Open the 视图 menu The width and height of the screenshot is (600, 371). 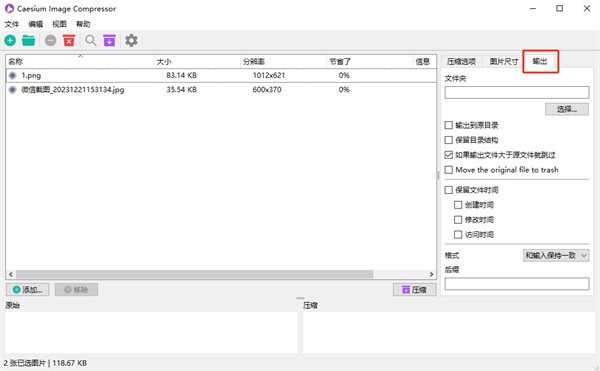[59, 24]
